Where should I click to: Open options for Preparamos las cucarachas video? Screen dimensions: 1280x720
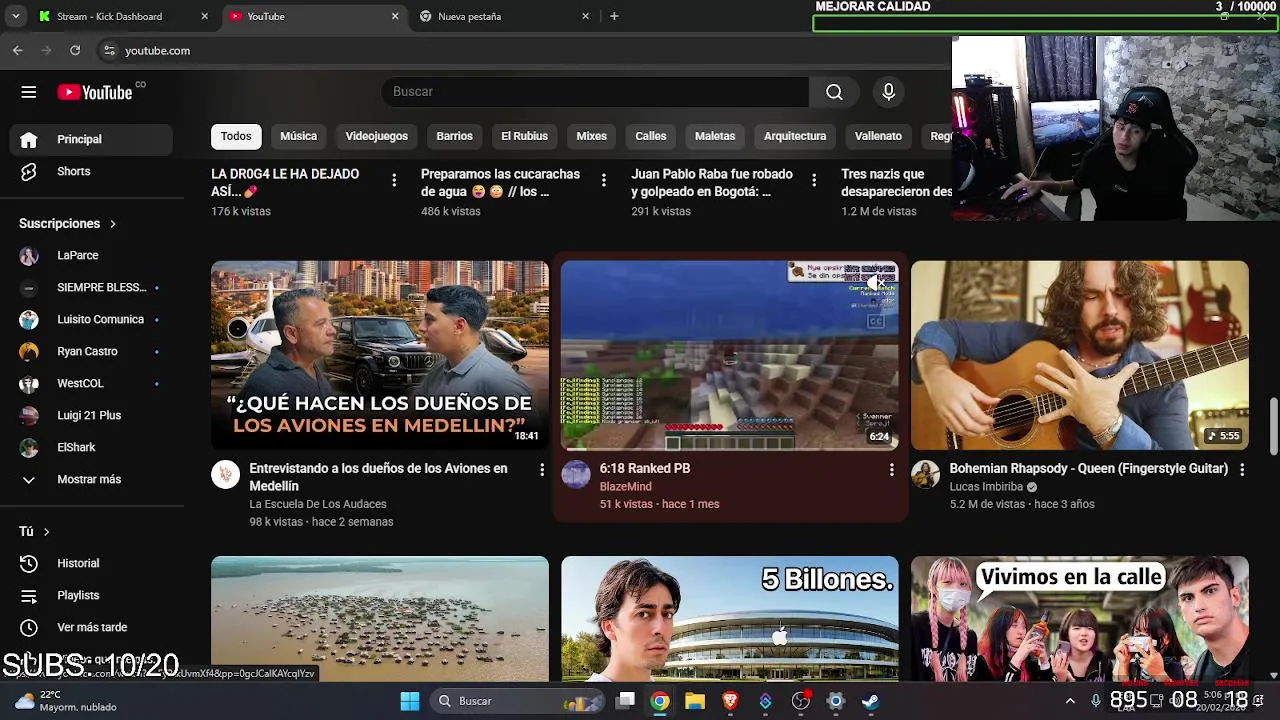[603, 180]
